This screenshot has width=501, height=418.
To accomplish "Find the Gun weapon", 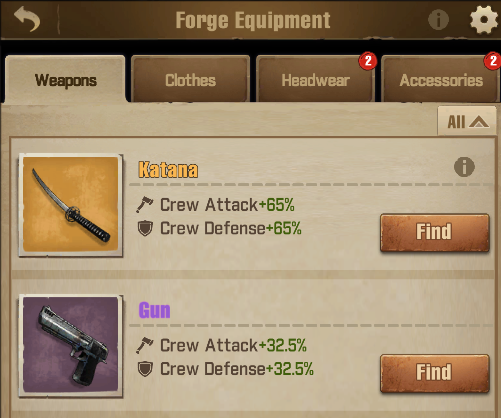I will pyautogui.click(x=435, y=373).
